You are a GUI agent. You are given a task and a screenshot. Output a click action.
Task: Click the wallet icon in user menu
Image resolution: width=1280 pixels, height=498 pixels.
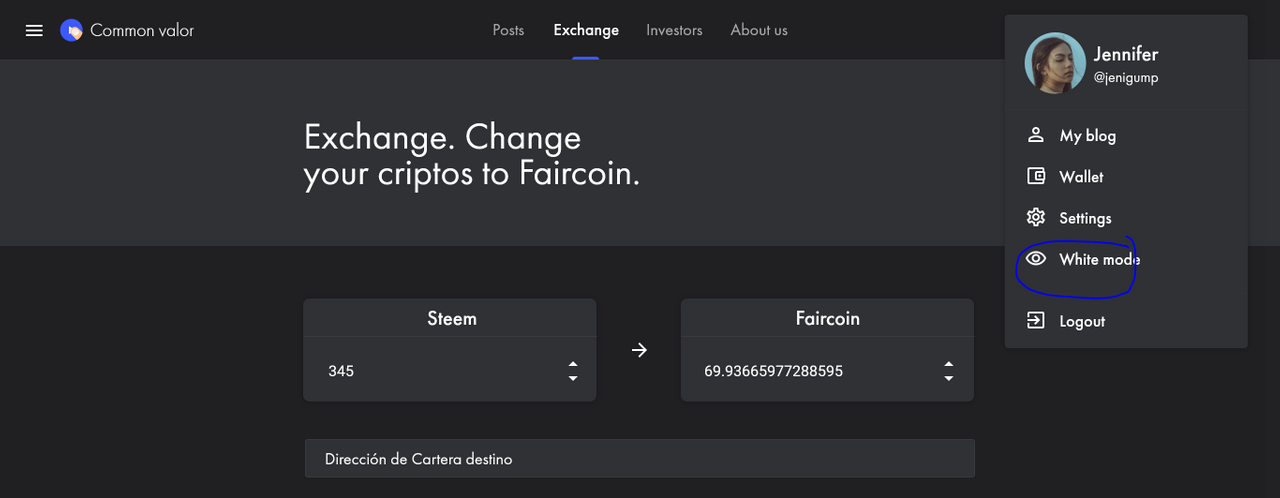[1036, 176]
